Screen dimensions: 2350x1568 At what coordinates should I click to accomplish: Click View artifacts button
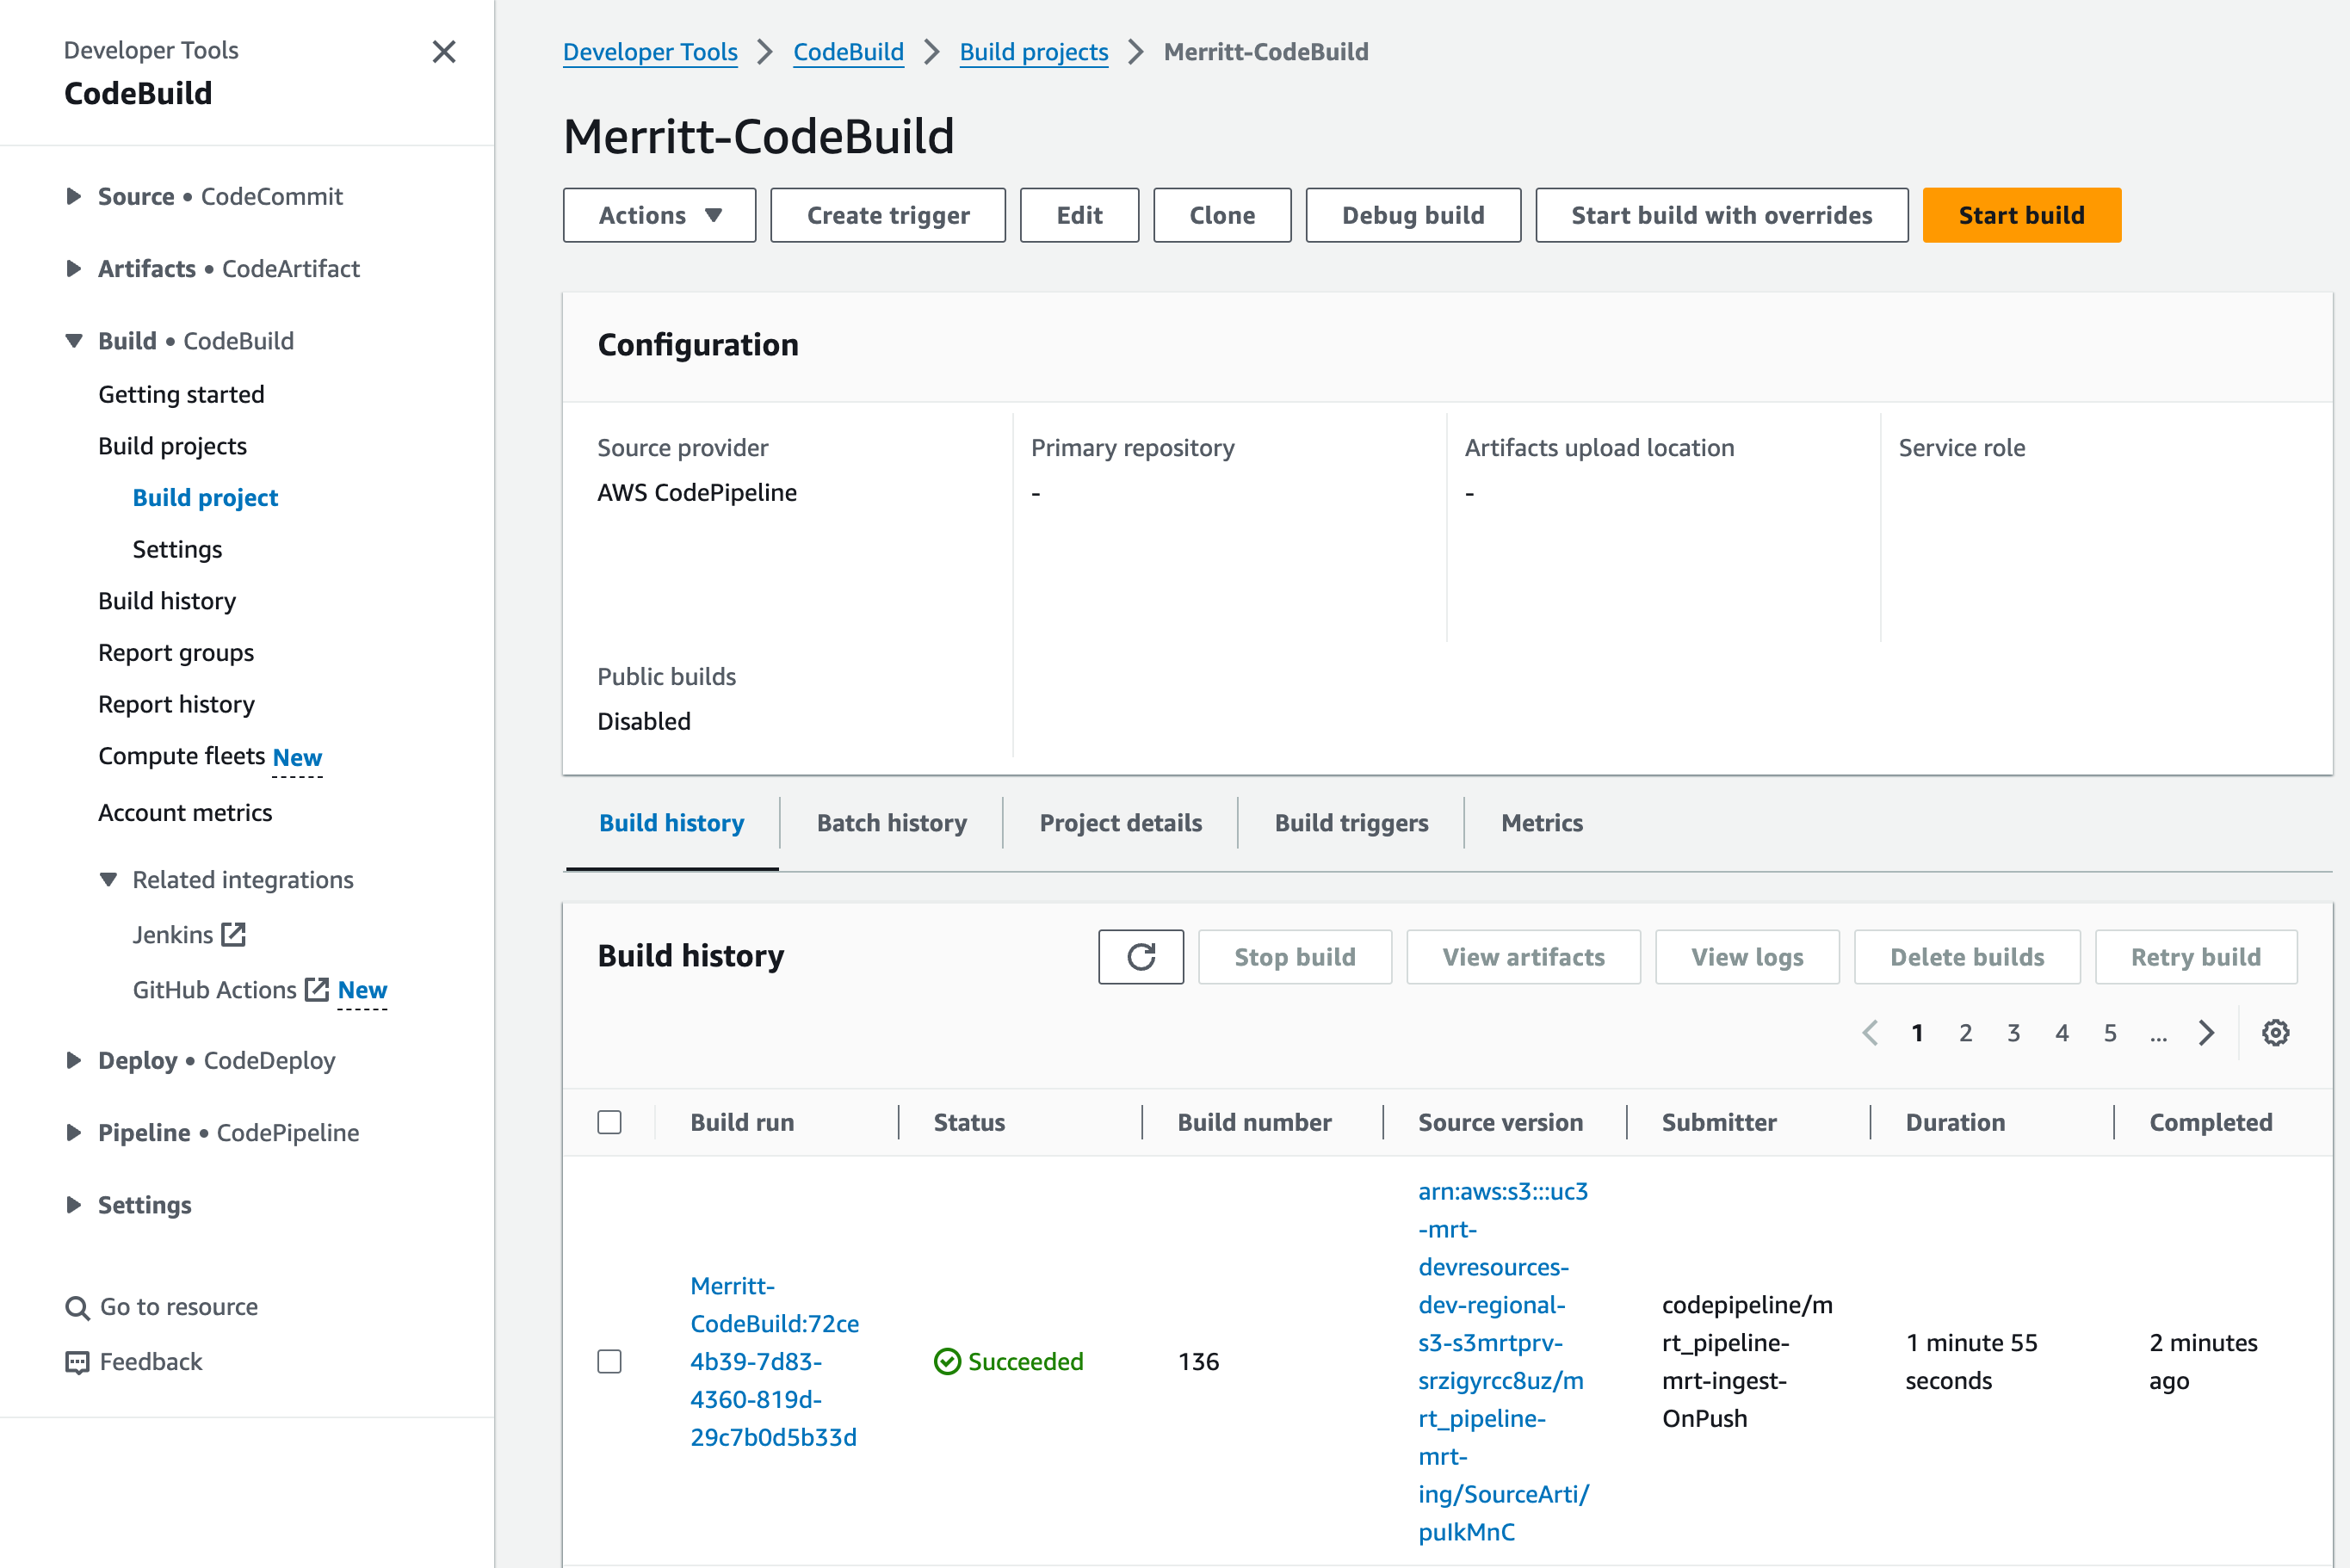click(1523, 956)
